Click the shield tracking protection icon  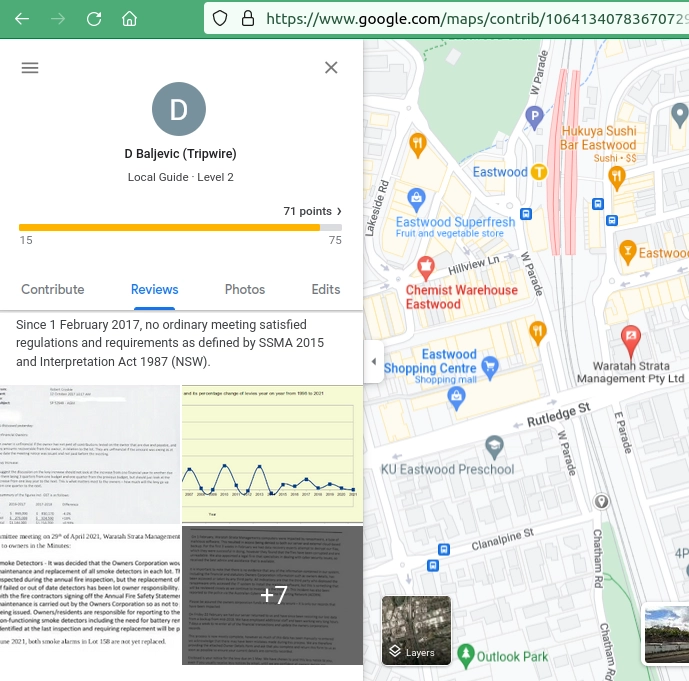220,18
